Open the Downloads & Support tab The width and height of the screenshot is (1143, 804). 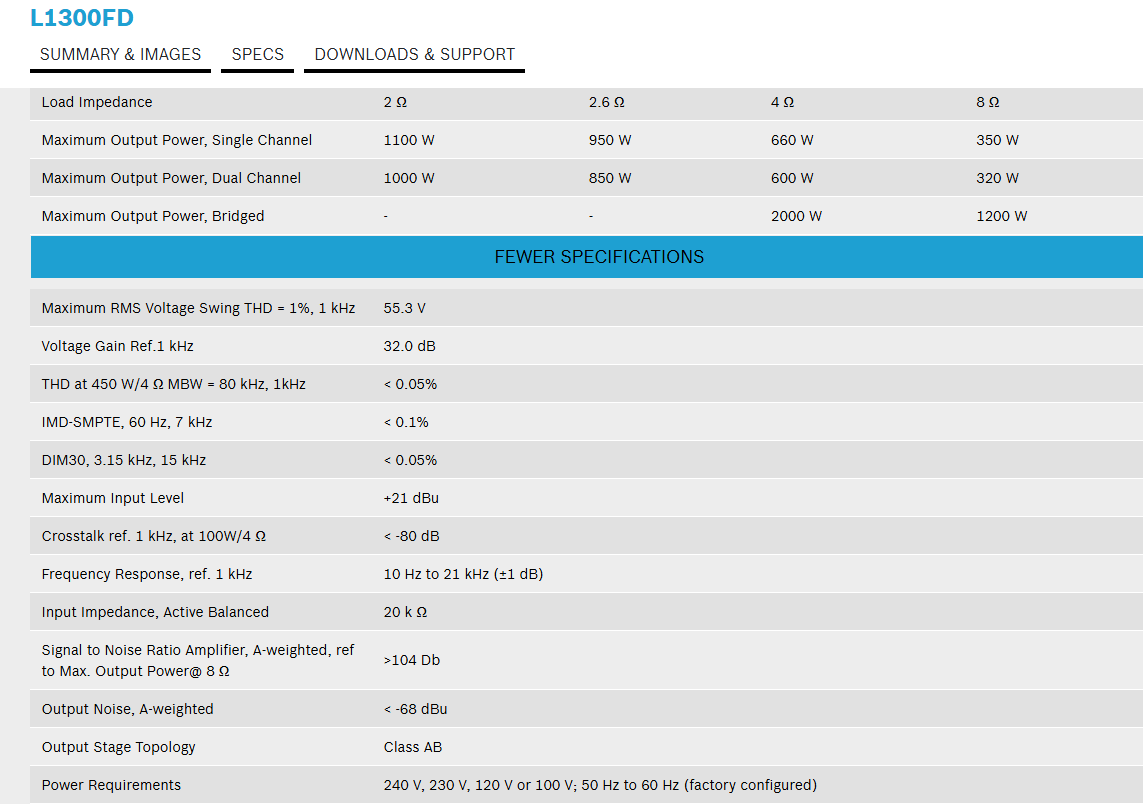tap(414, 55)
